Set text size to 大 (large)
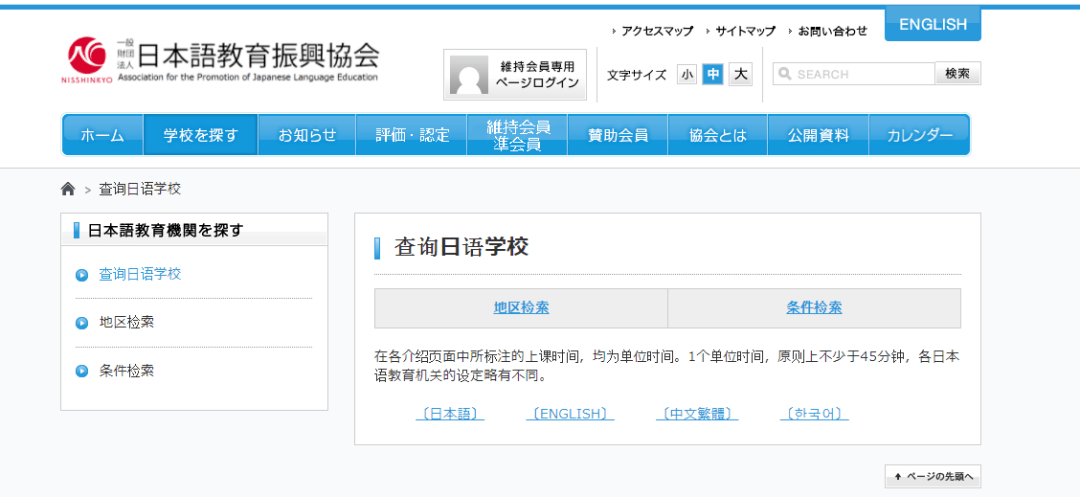This screenshot has width=1080, height=497. pos(740,74)
